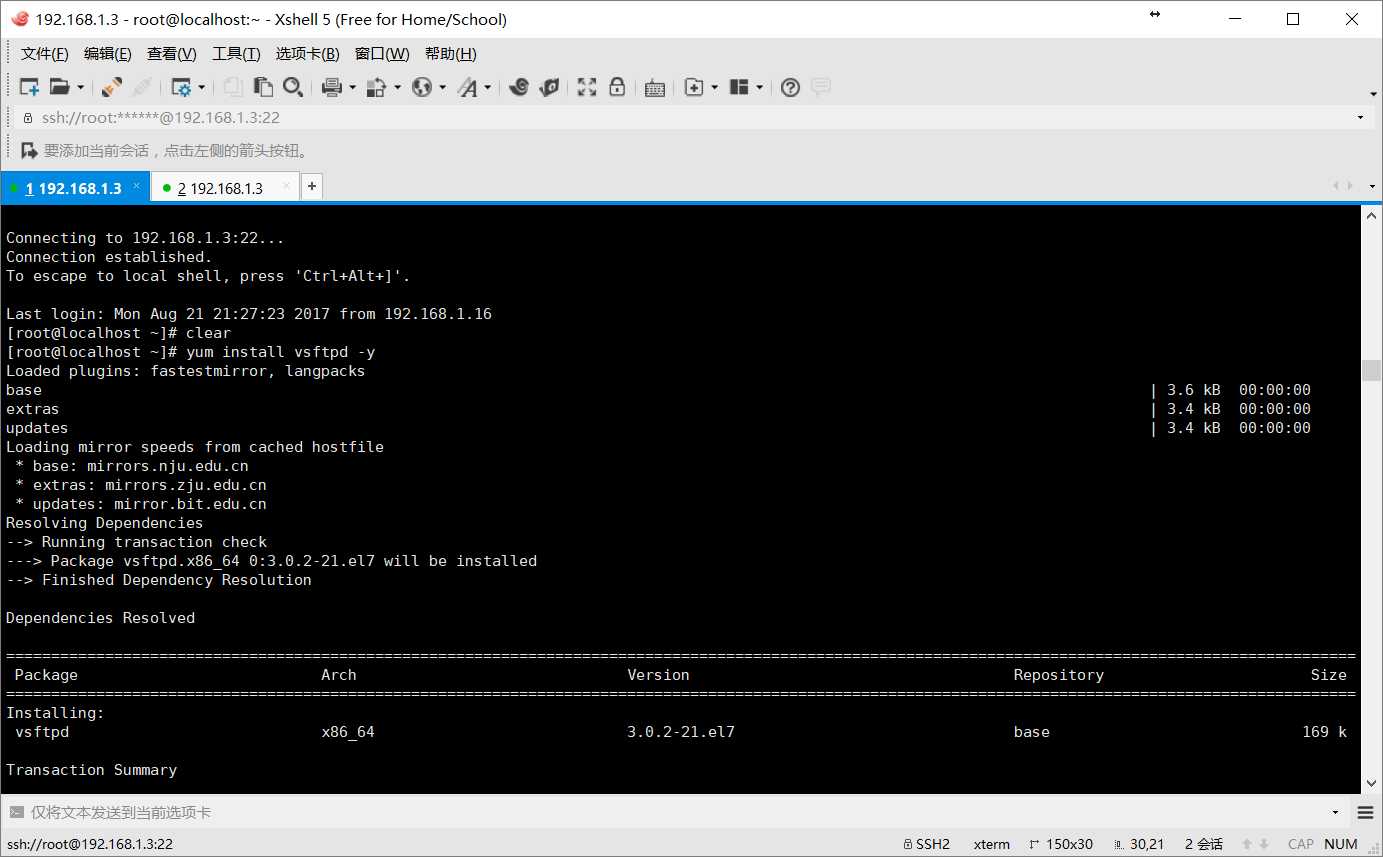
Task: Open the 选项卡(B) menu
Action: click(308, 54)
